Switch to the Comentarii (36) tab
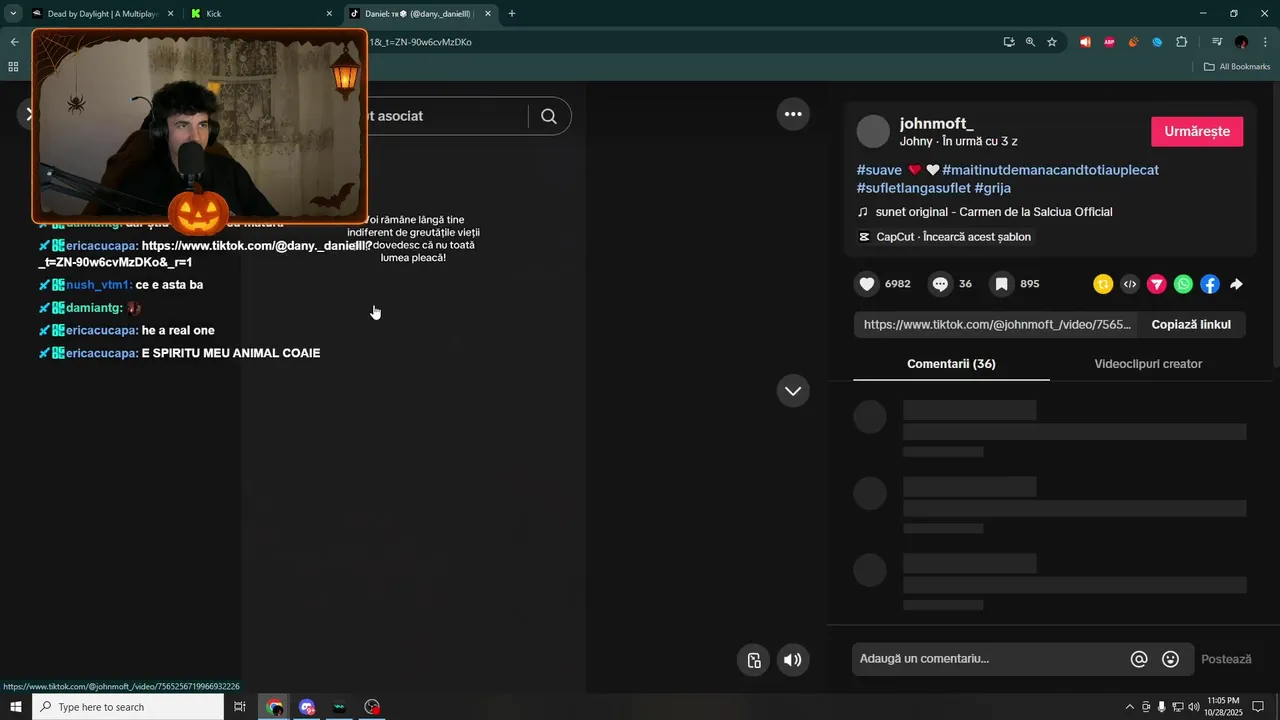Screen dimensions: 1280x720 (951, 364)
